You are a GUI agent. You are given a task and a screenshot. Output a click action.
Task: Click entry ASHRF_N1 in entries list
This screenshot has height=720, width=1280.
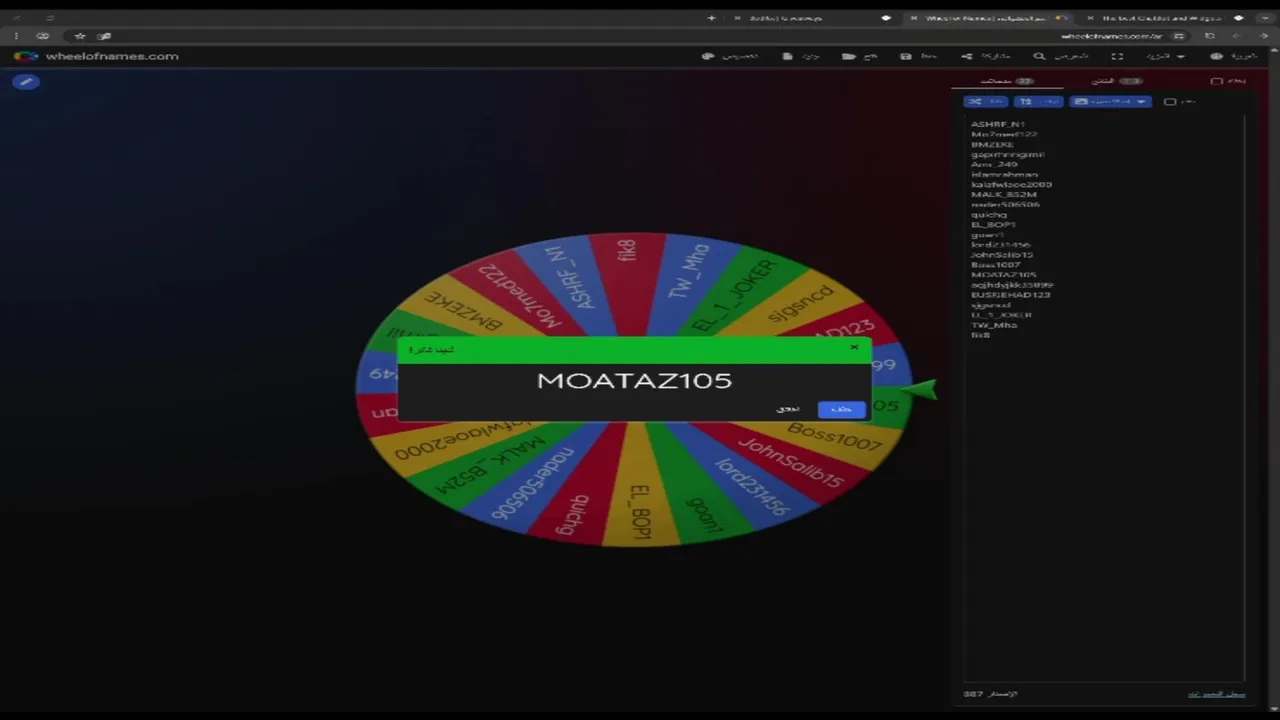tap(997, 124)
